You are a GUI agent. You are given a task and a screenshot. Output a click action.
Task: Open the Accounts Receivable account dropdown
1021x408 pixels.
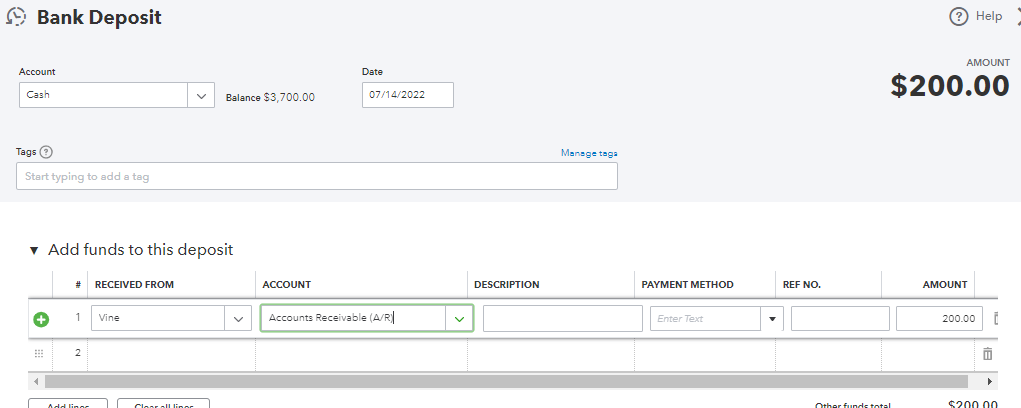click(459, 319)
